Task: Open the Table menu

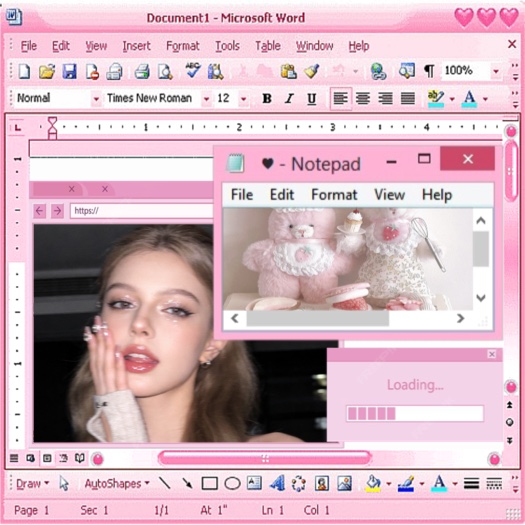Action: (x=268, y=46)
